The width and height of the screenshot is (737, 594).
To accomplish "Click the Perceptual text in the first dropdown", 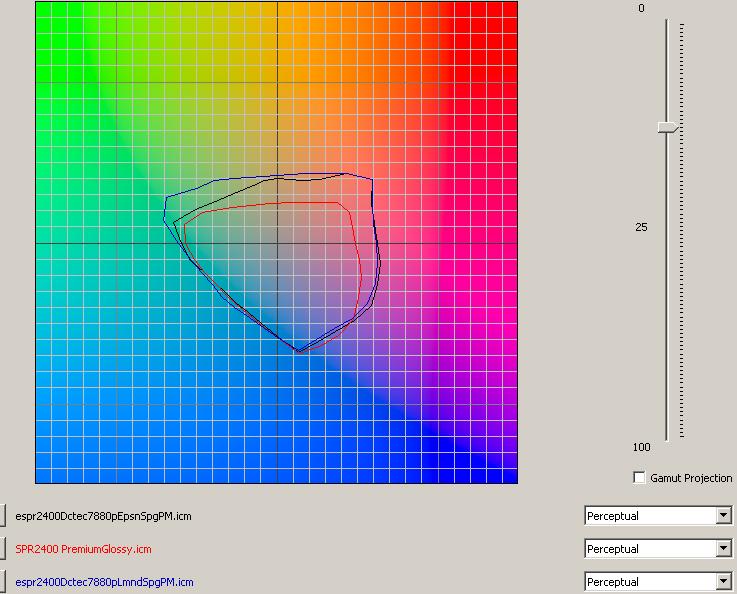I will (x=613, y=516).
